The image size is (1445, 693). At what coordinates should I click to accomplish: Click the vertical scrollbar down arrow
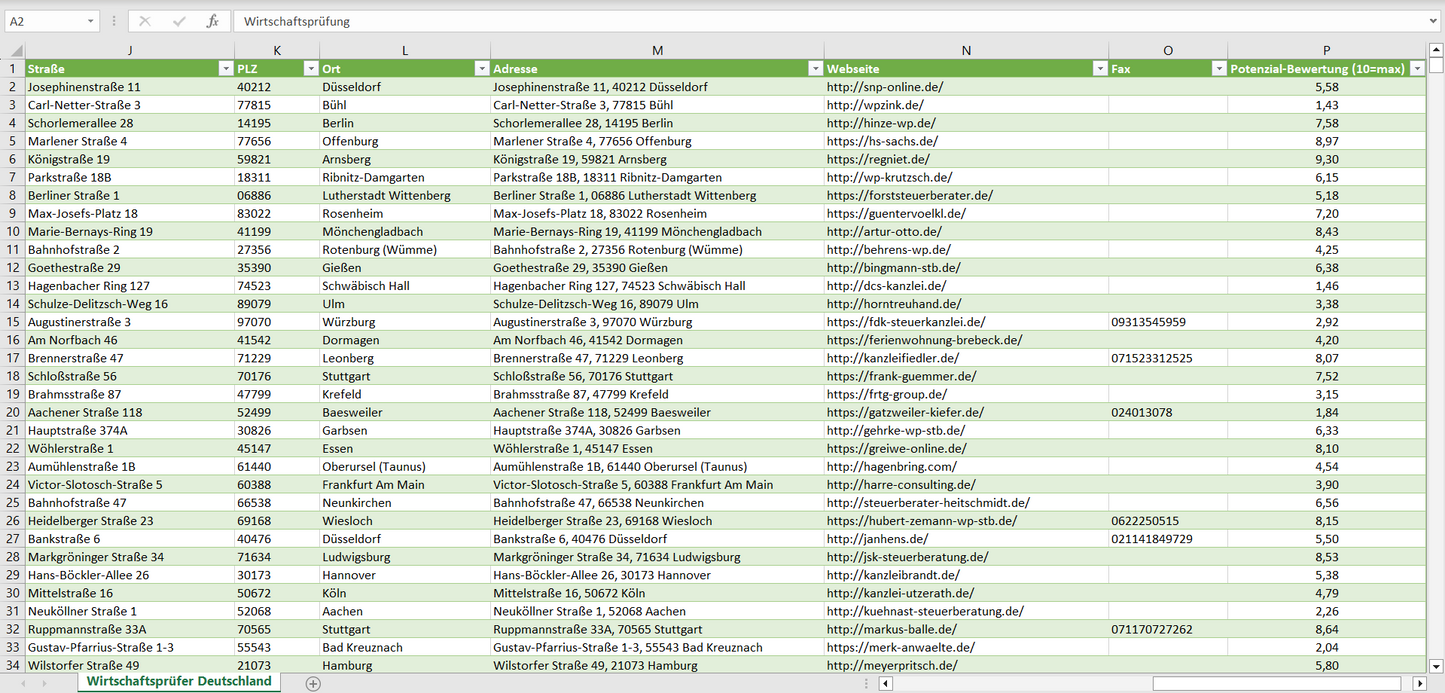(1436, 665)
